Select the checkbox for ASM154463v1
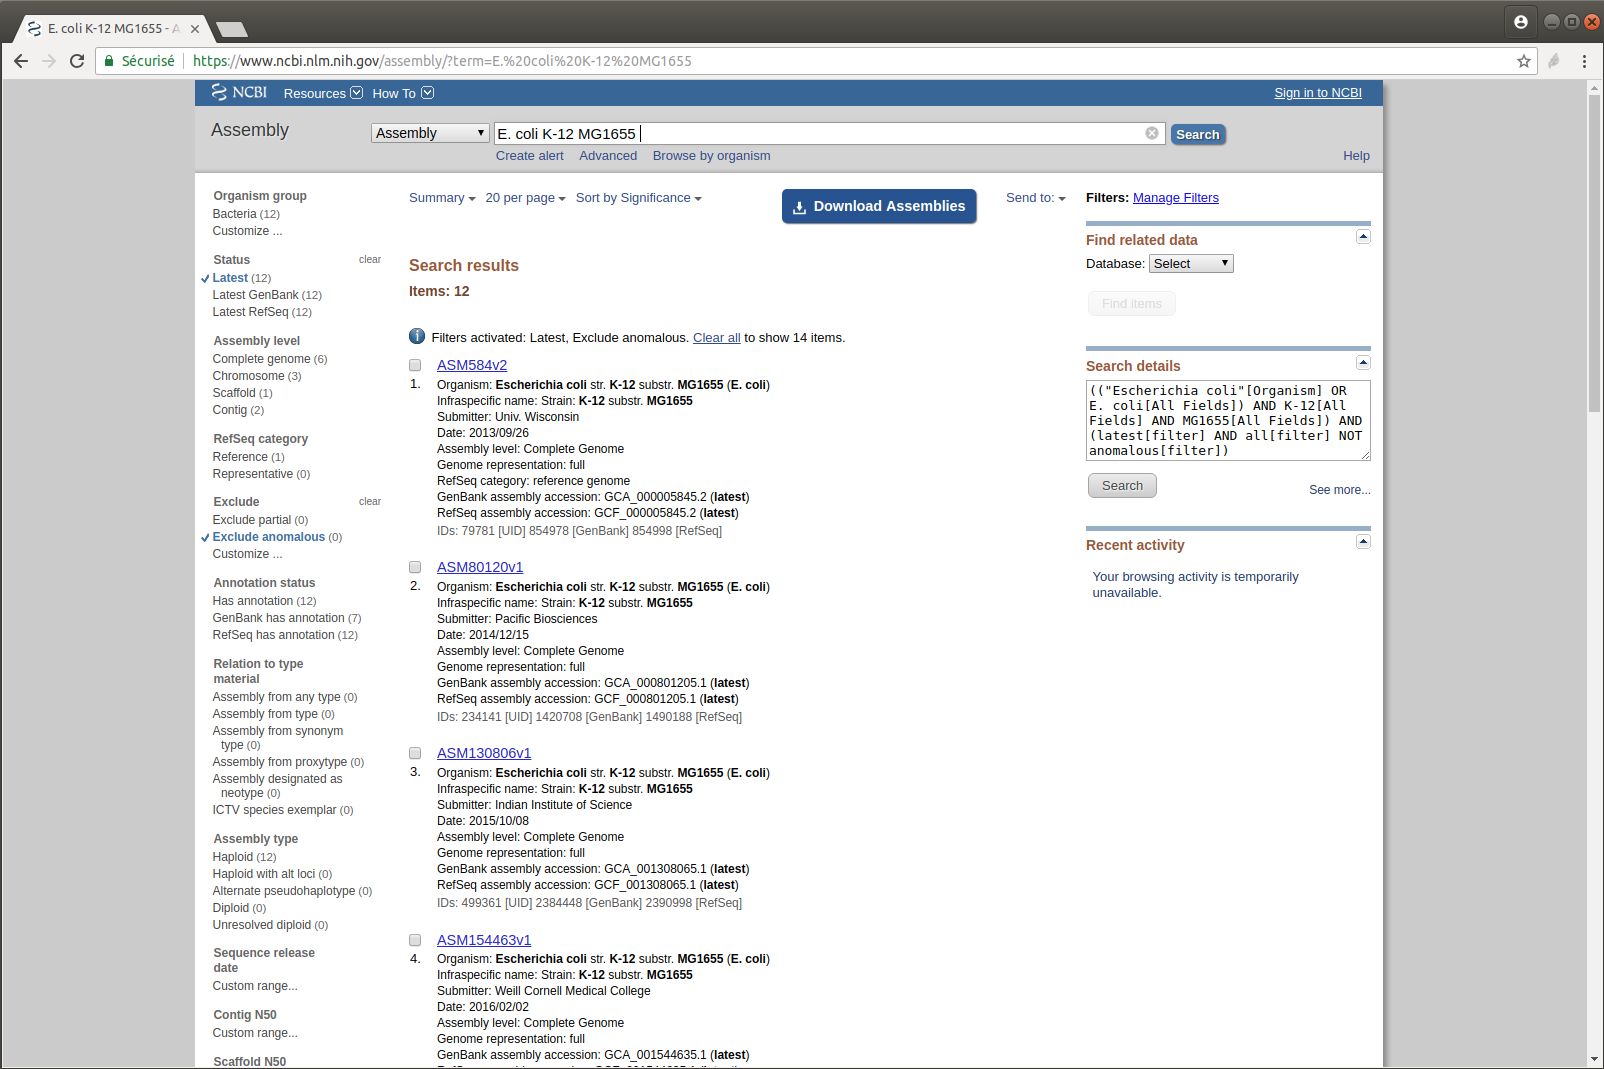Screen dimensions: 1604x1069 coord(415,940)
